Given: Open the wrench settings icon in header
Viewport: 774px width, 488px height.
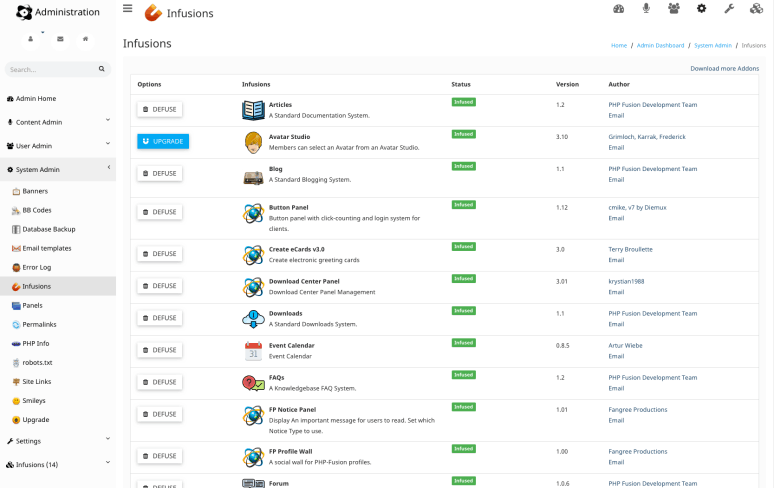Looking at the screenshot, I should point(729,9).
